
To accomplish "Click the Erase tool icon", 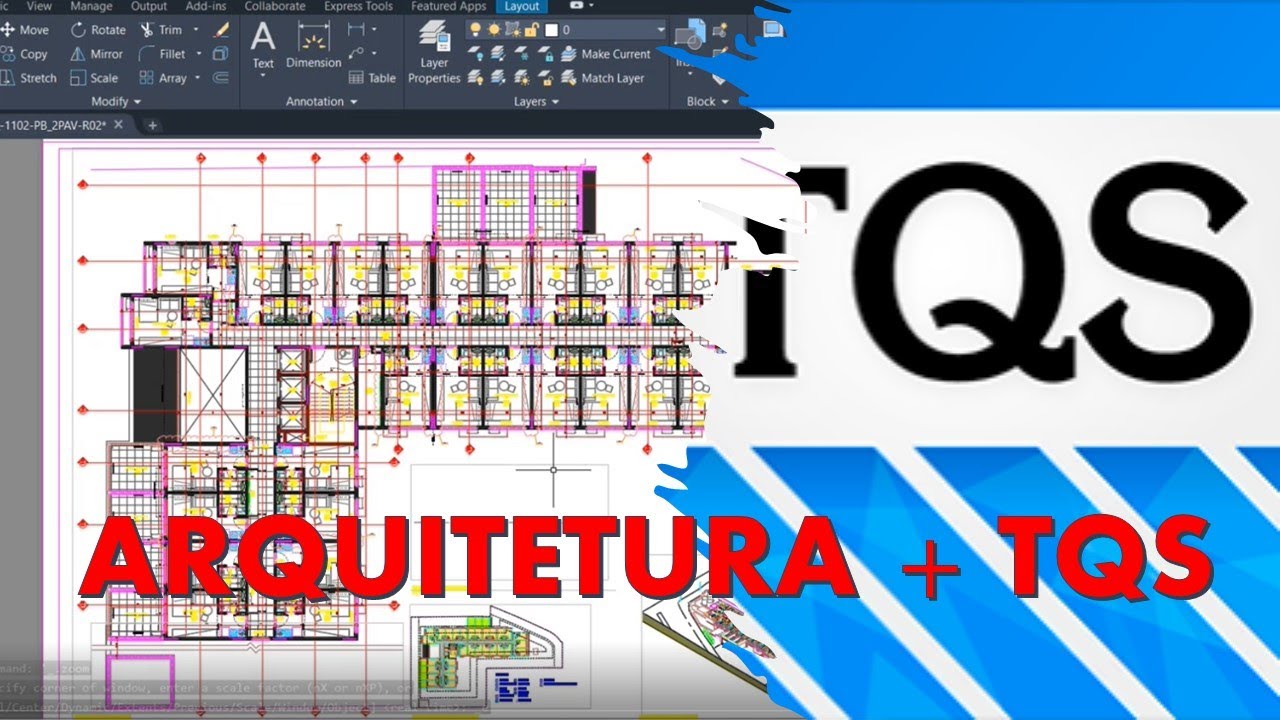I will [222, 30].
